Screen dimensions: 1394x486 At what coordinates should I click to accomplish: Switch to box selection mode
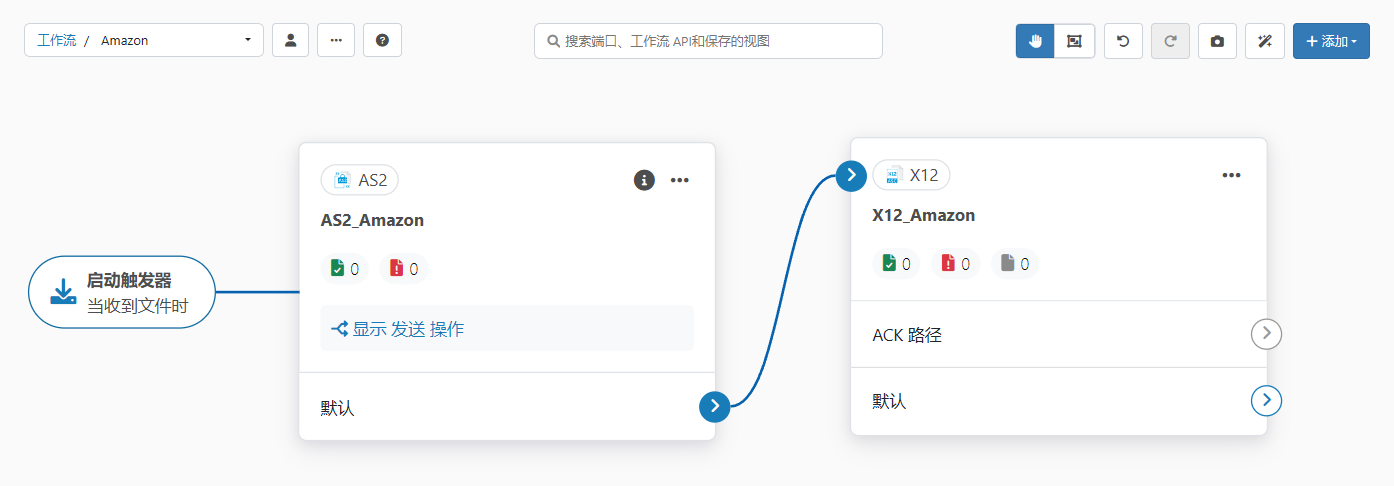1074,41
